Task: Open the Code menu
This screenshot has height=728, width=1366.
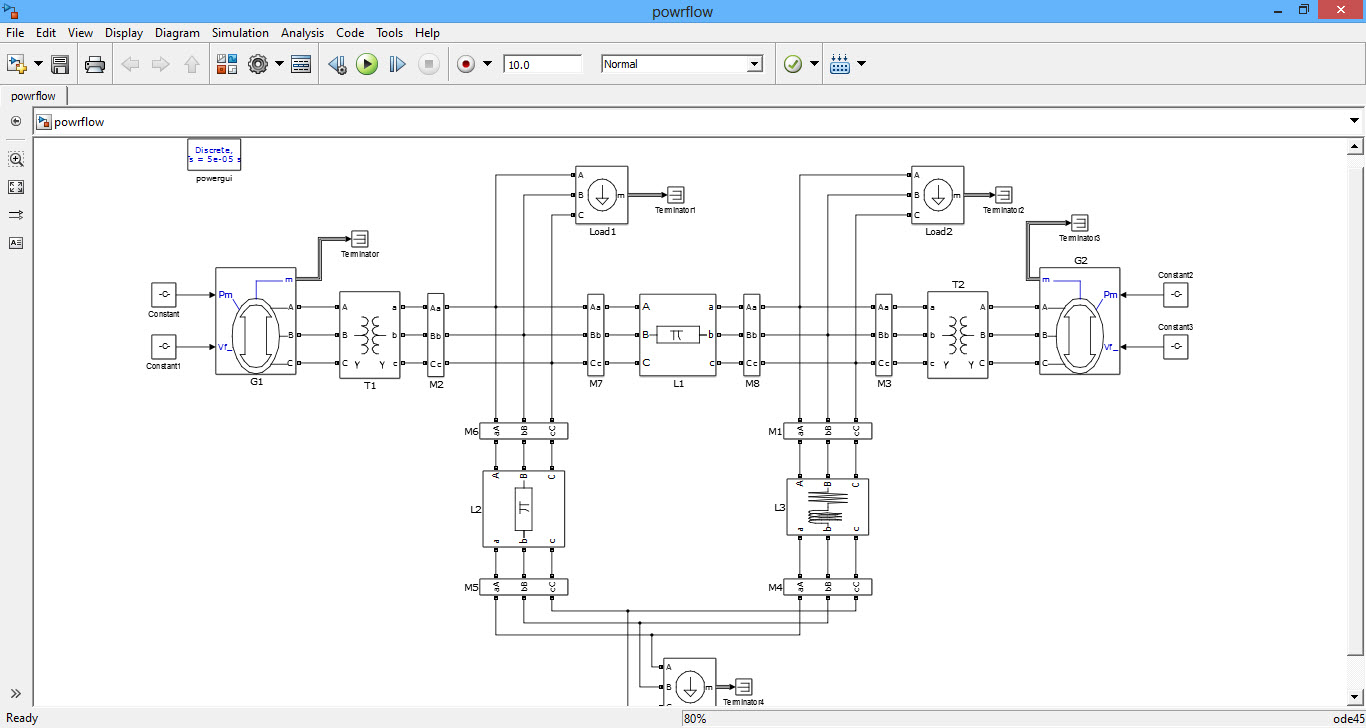Action: pyautogui.click(x=350, y=33)
